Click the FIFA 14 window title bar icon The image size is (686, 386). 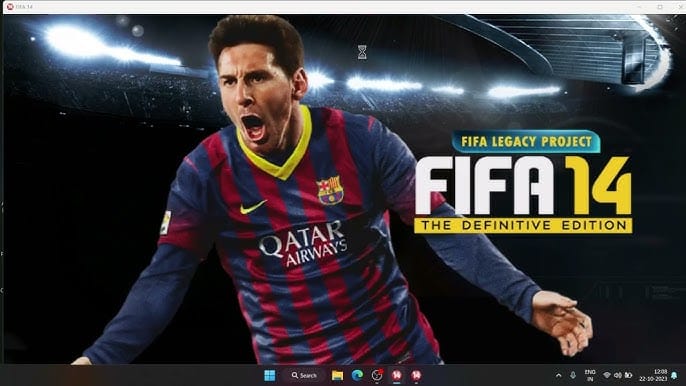point(10,7)
